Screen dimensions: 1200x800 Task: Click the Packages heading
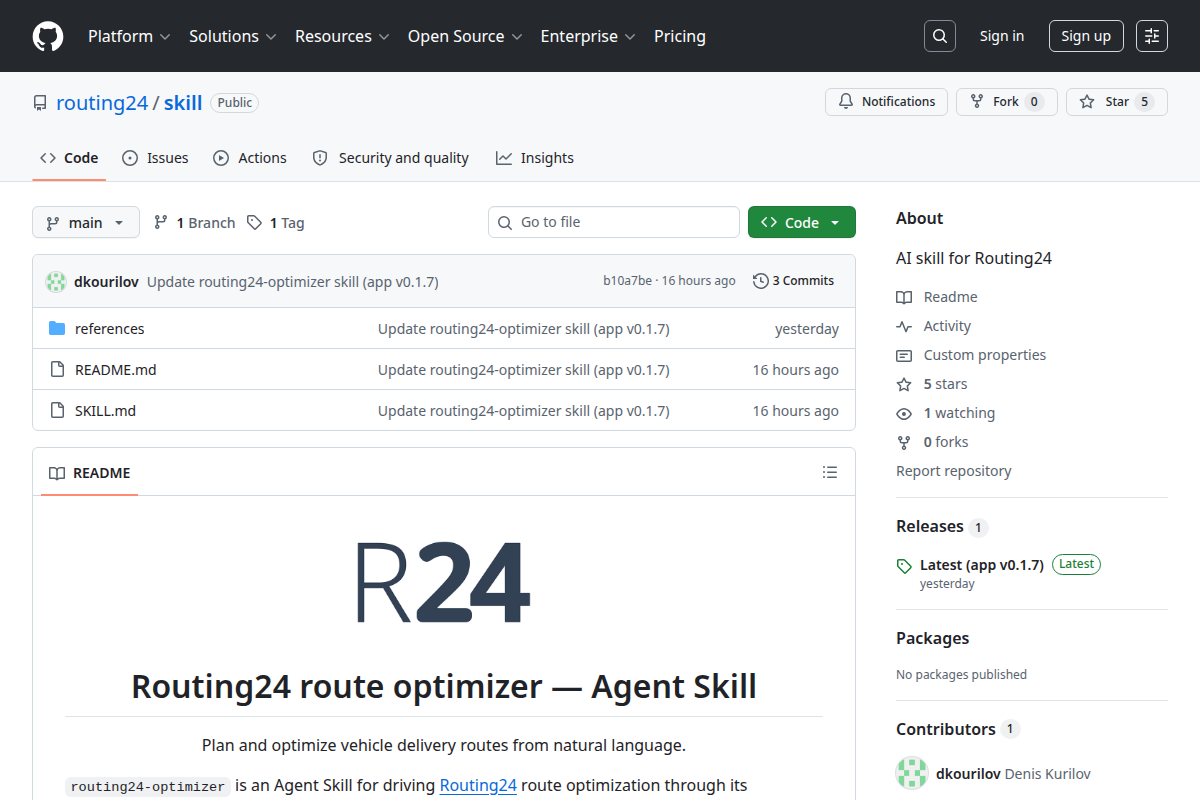tap(933, 638)
